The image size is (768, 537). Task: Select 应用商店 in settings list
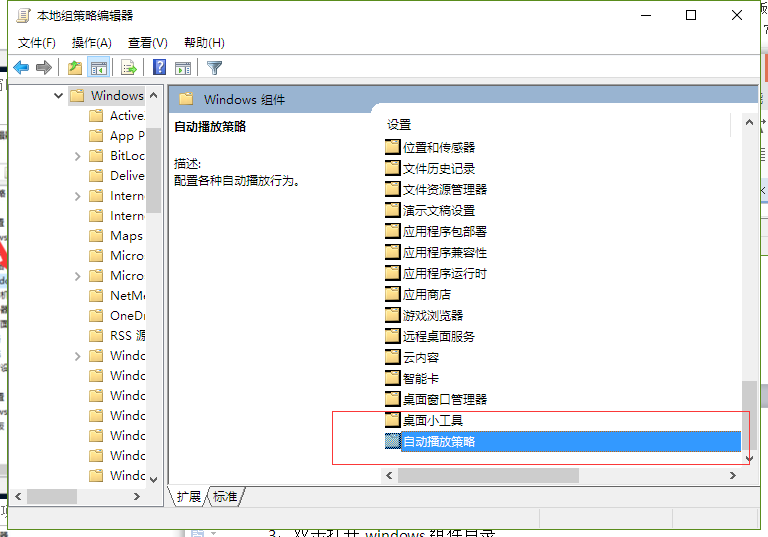coord(427,294)
